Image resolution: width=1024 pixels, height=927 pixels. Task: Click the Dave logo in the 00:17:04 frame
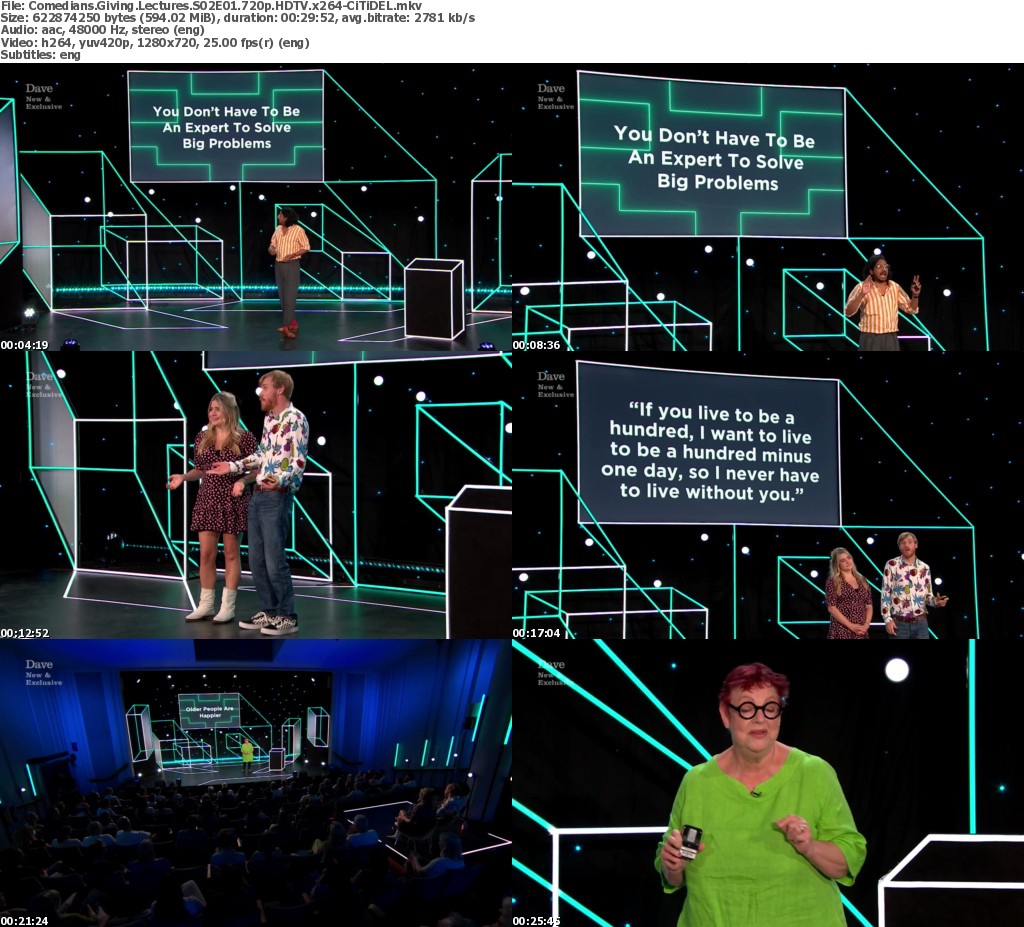tap(551, 377)
